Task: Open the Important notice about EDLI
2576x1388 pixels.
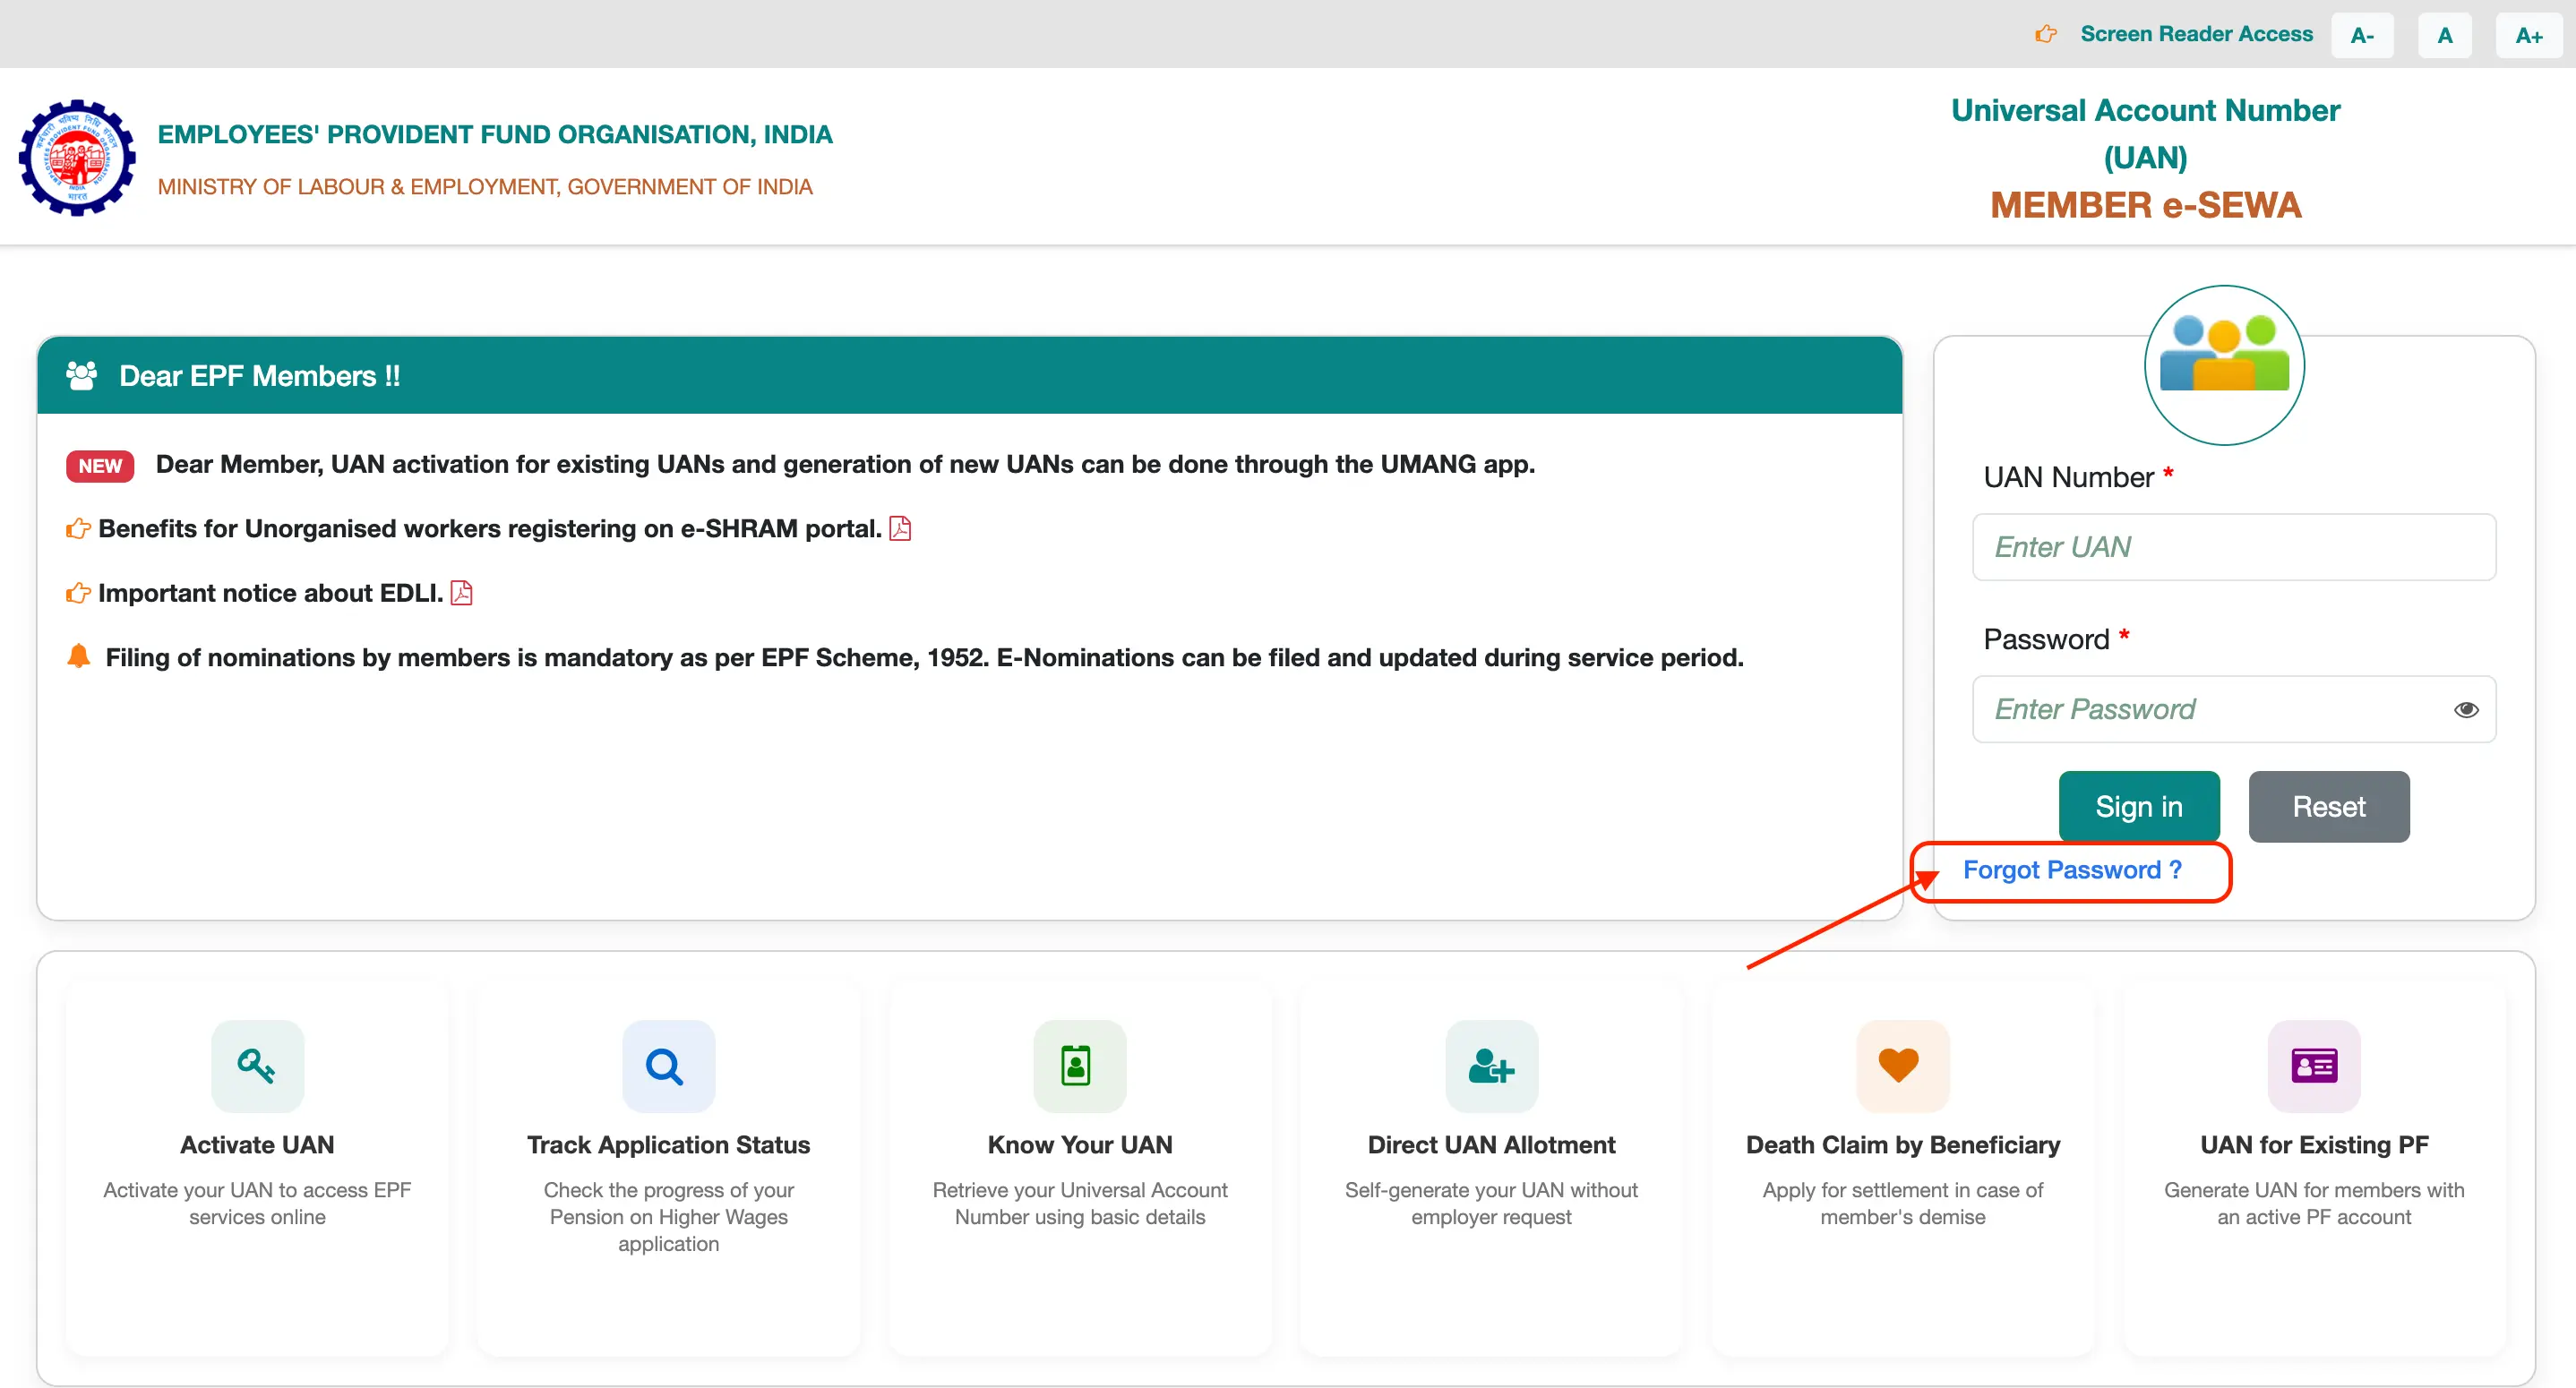Action: (270, 593)
